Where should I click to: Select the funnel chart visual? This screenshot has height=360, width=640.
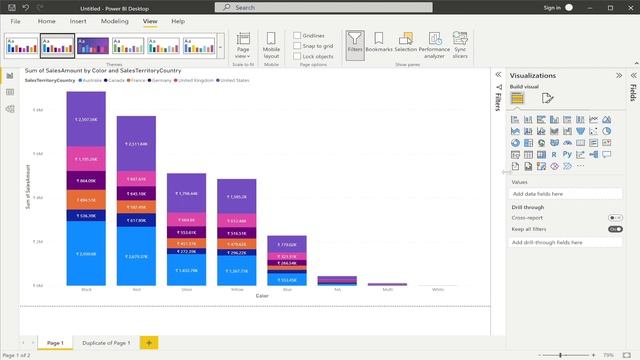pos(580,131)
